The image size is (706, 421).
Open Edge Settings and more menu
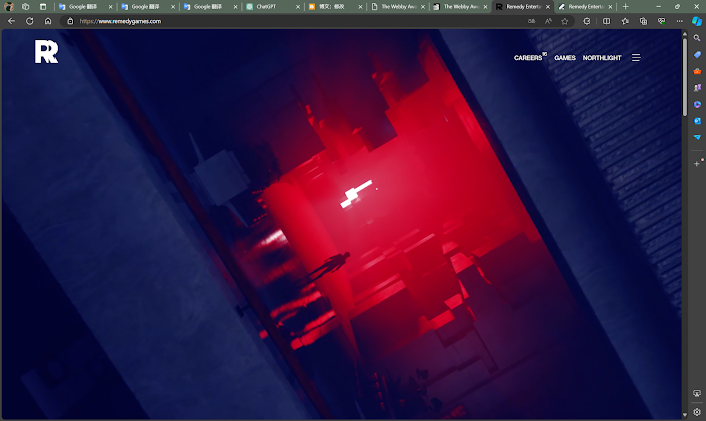(679, 21)
